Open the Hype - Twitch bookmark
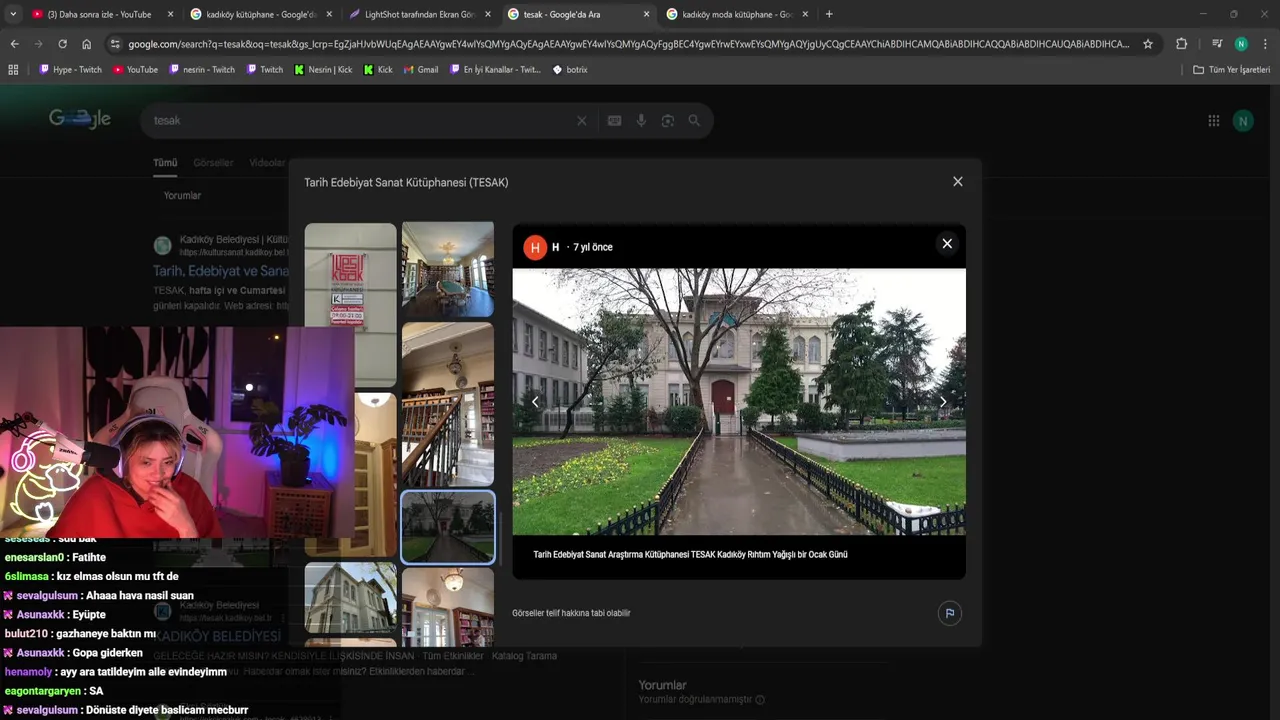 tap(70, 70)
